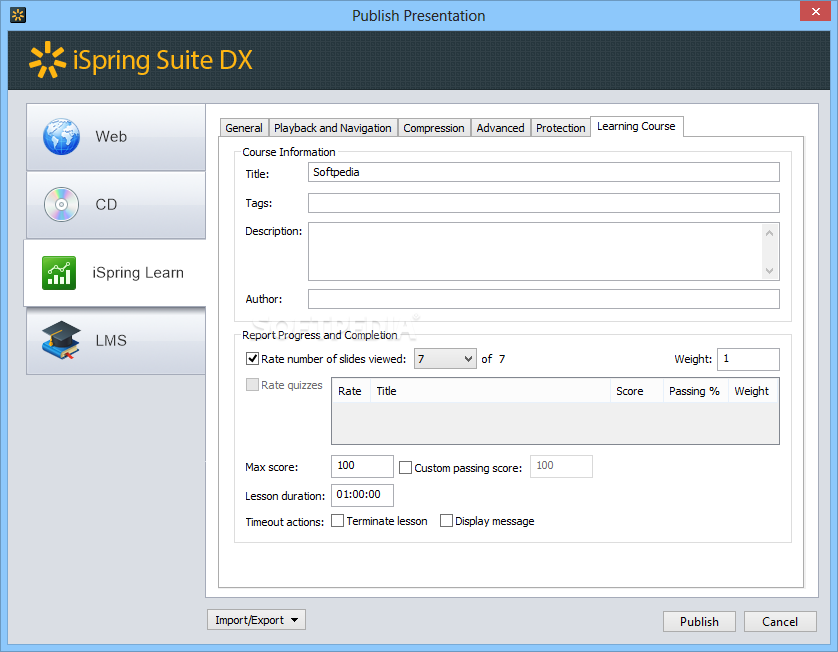The width and height of the screenshot is (838, 652).
Task: Open the Playback and Navigation tab
Action: pos(333,128)
